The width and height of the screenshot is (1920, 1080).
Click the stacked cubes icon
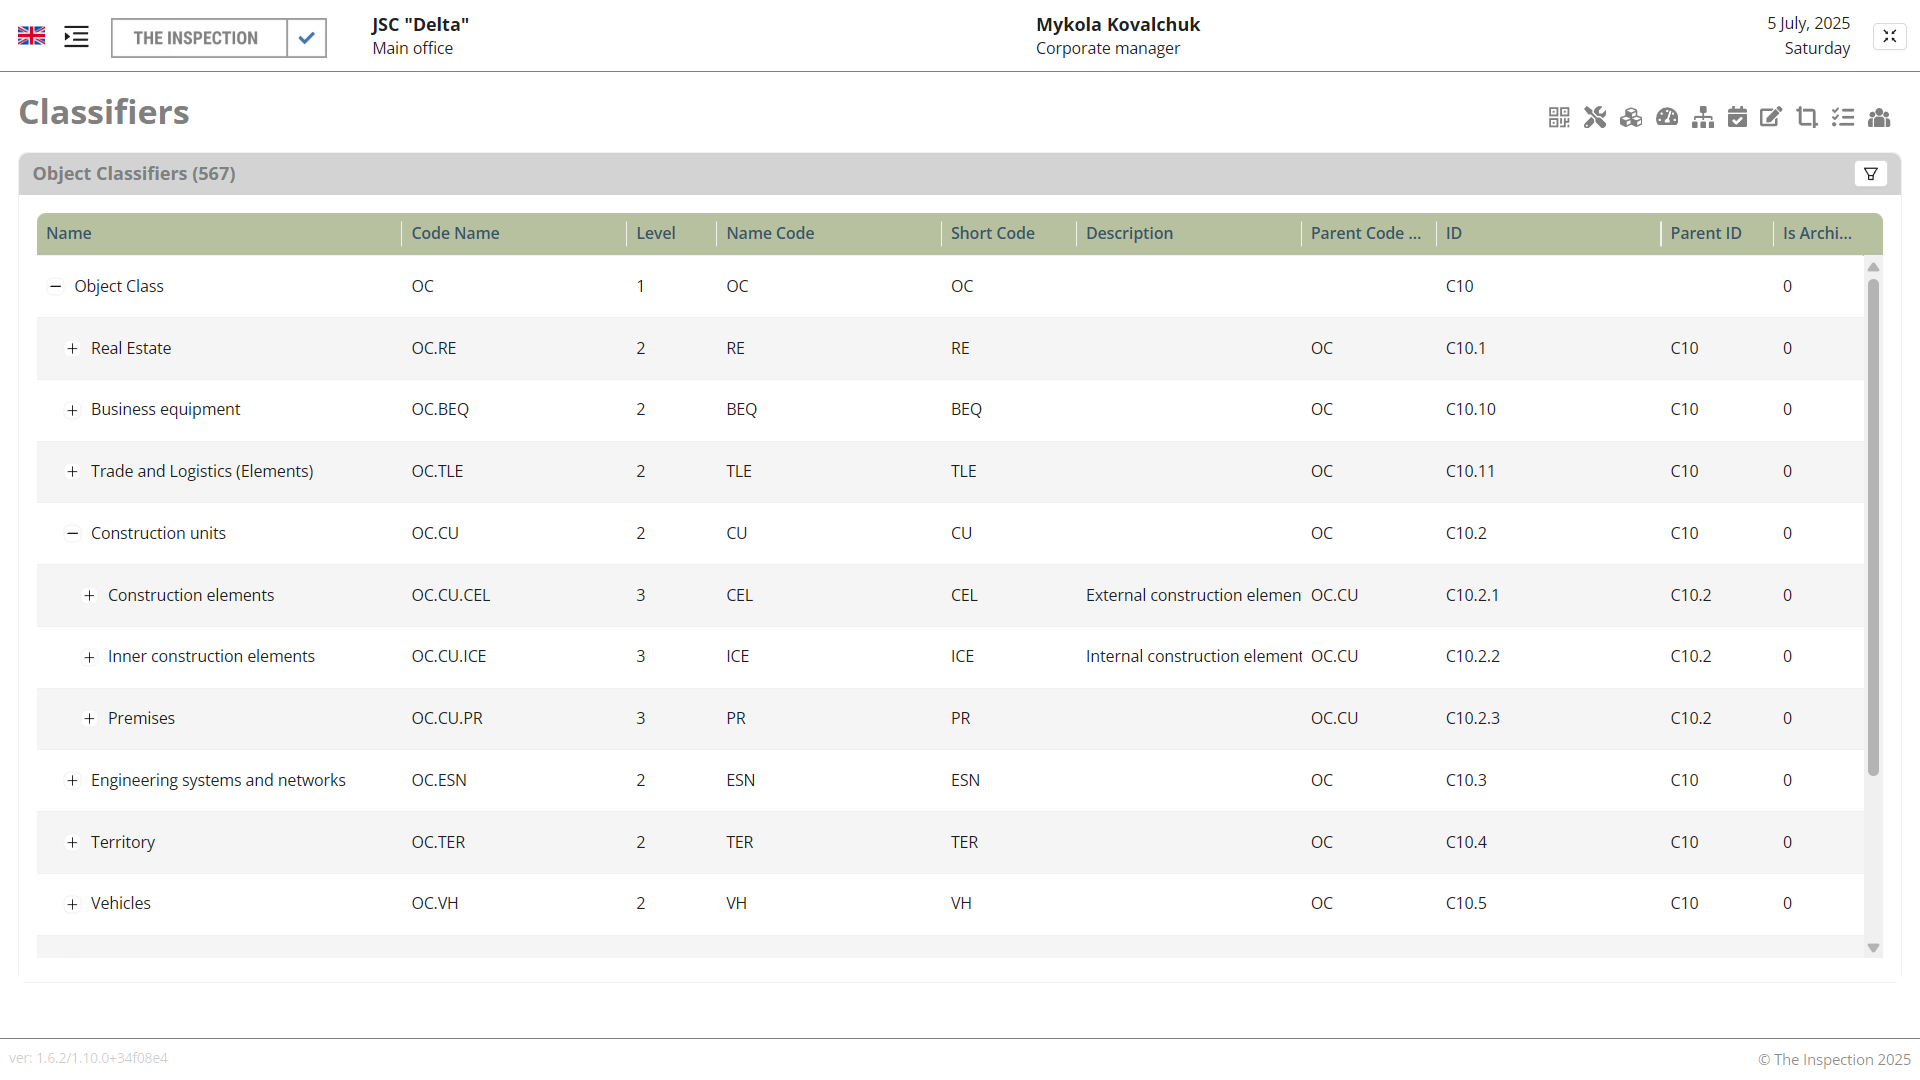click(1631, 118)
